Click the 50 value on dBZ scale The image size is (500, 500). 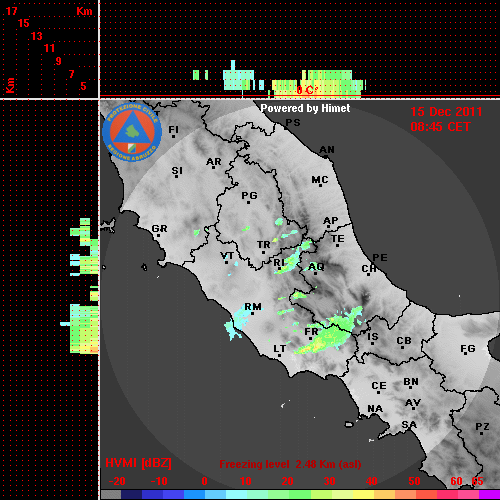pyautogui.click(x=414, y=481)
